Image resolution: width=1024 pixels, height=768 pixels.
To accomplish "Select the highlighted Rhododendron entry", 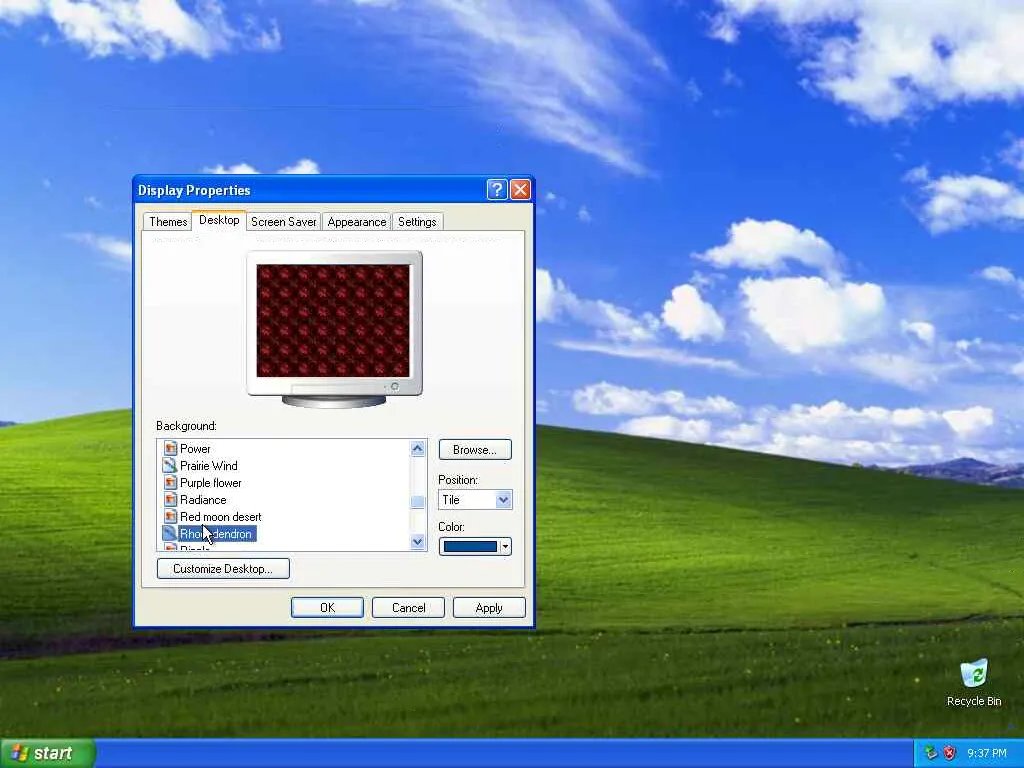I will coord(216,534).
